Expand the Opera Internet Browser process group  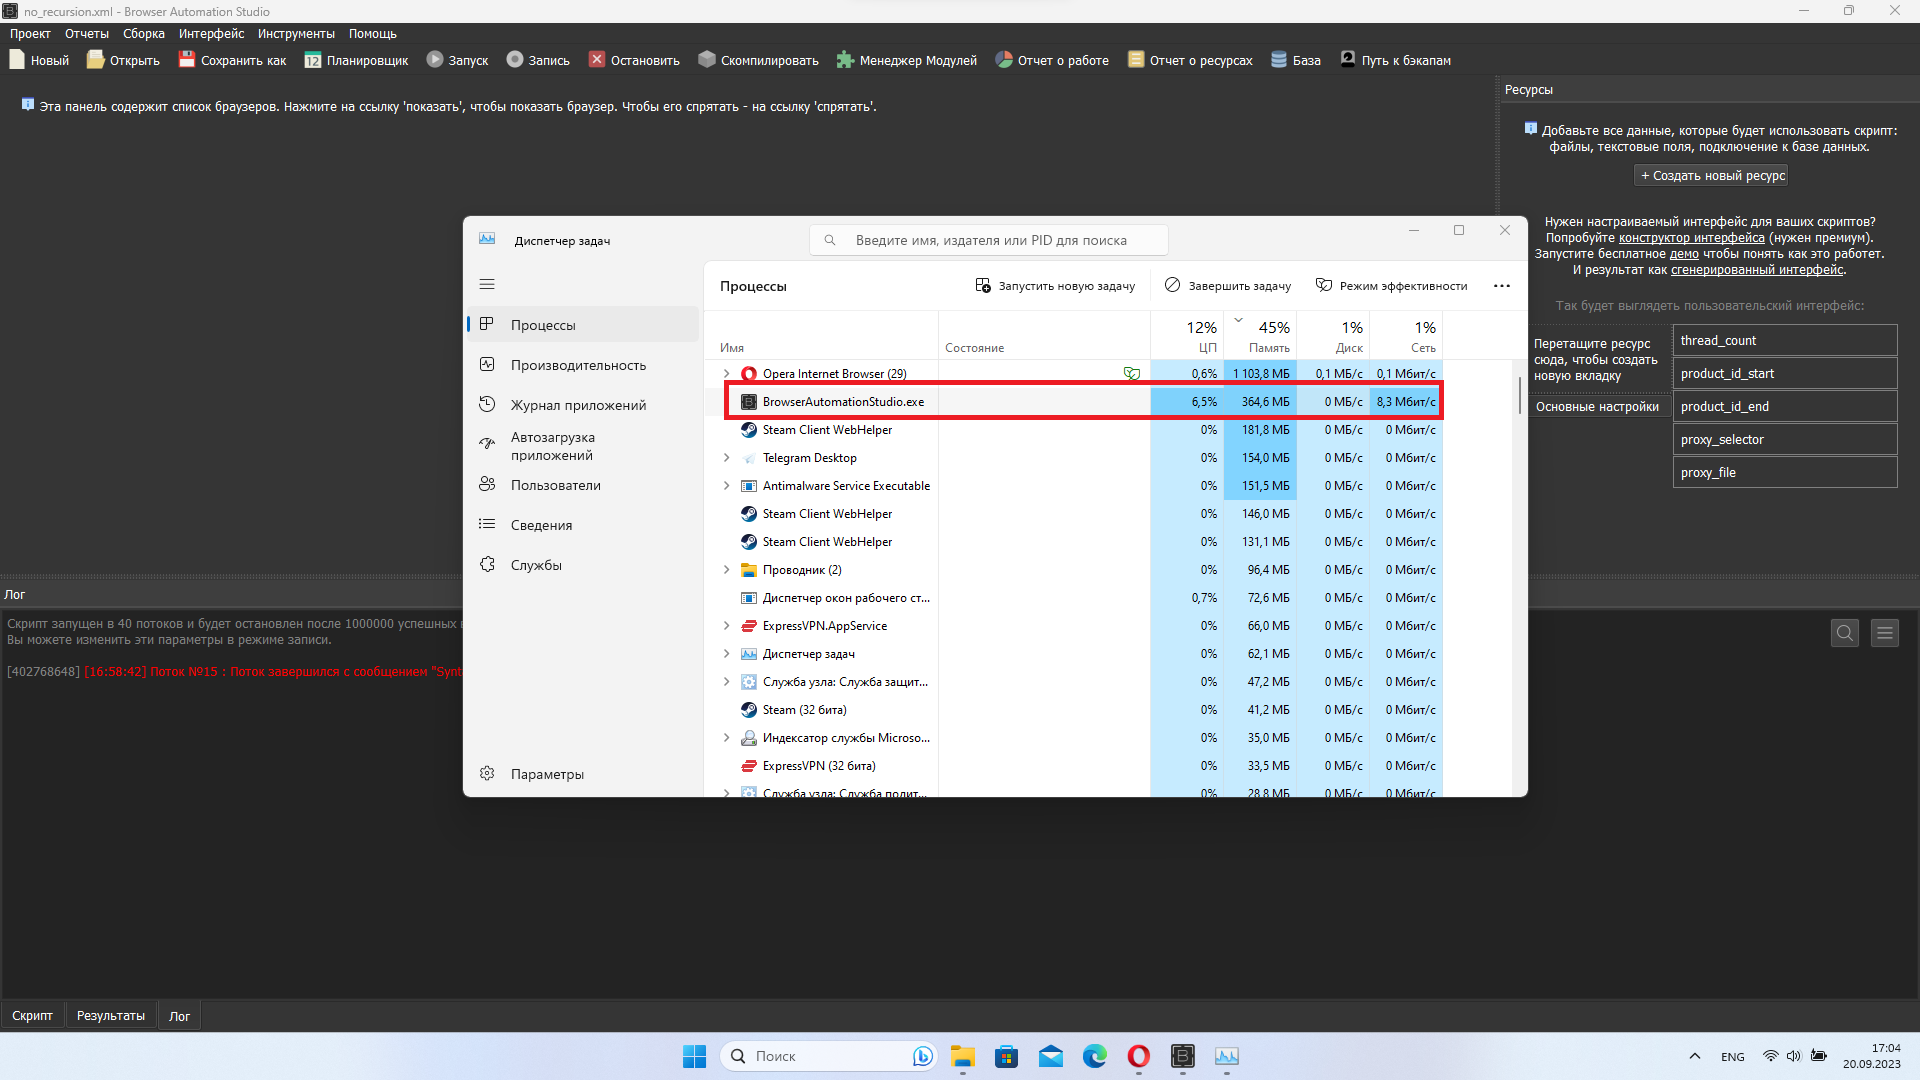pos(727,374)
